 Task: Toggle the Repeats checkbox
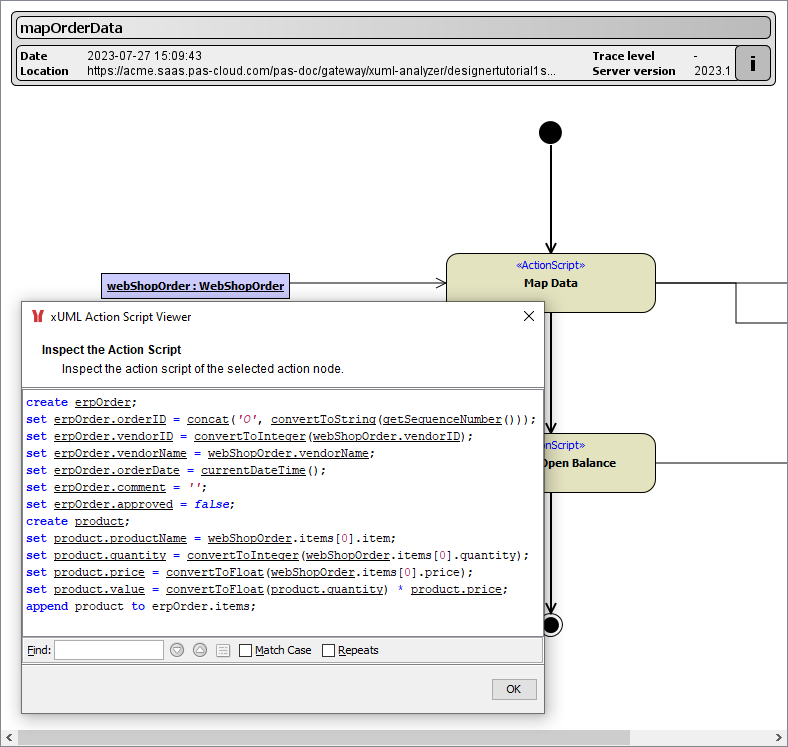point(329,650)
